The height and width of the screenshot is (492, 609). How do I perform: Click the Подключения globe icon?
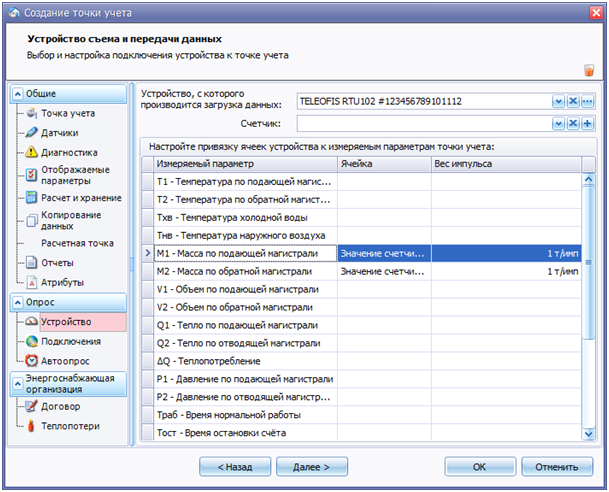coord(31,341)
